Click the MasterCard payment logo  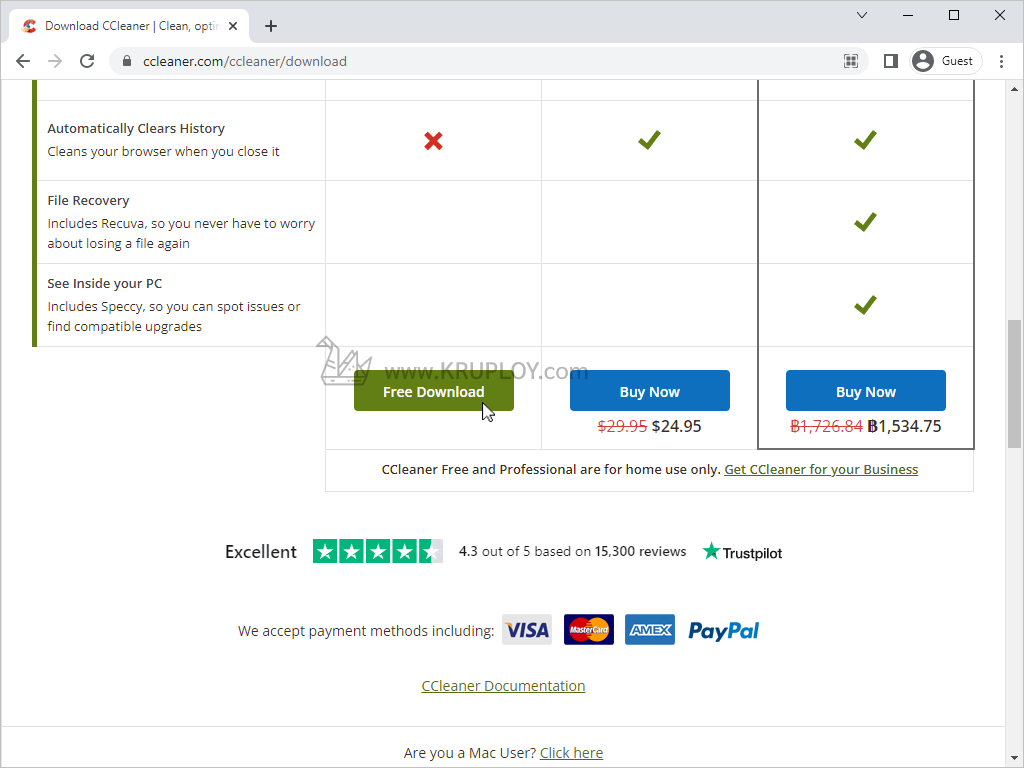coord(588,630)
